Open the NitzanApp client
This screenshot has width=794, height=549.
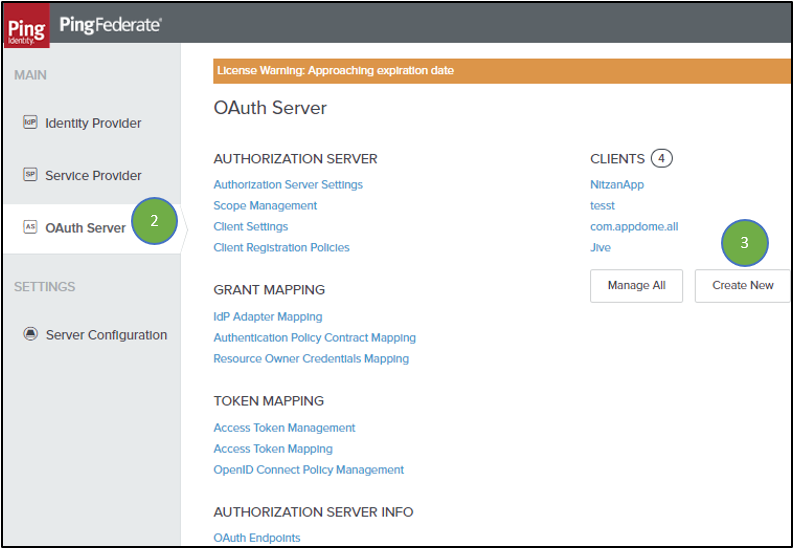tap(617, 184)
